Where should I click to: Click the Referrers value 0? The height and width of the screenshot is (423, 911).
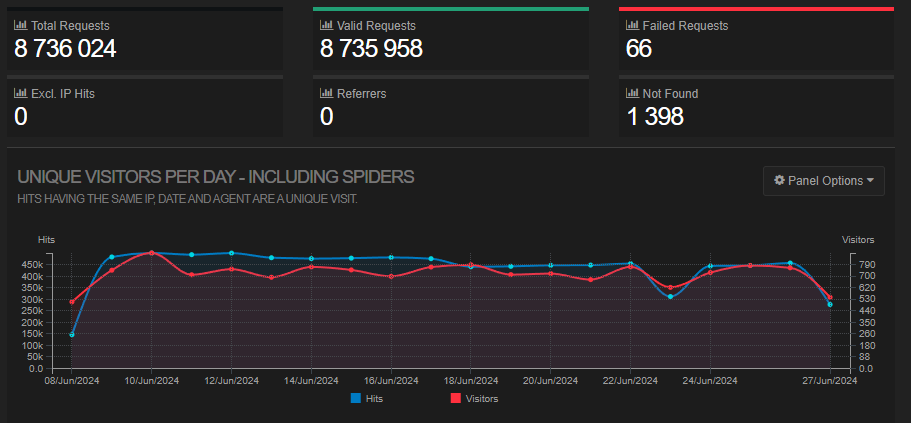(x=327, y=117)
